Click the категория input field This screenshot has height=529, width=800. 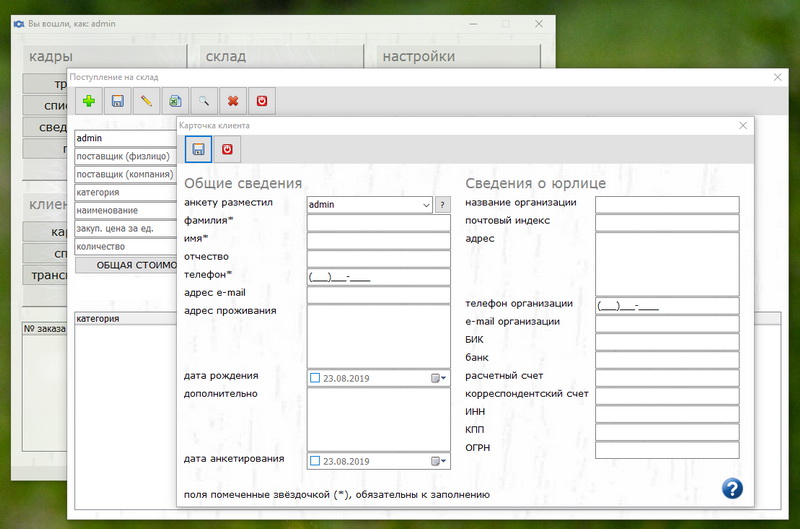126,192
